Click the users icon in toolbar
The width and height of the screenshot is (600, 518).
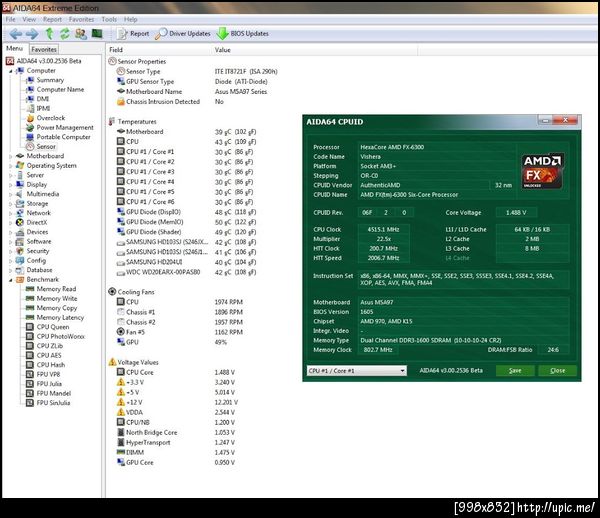81,34
